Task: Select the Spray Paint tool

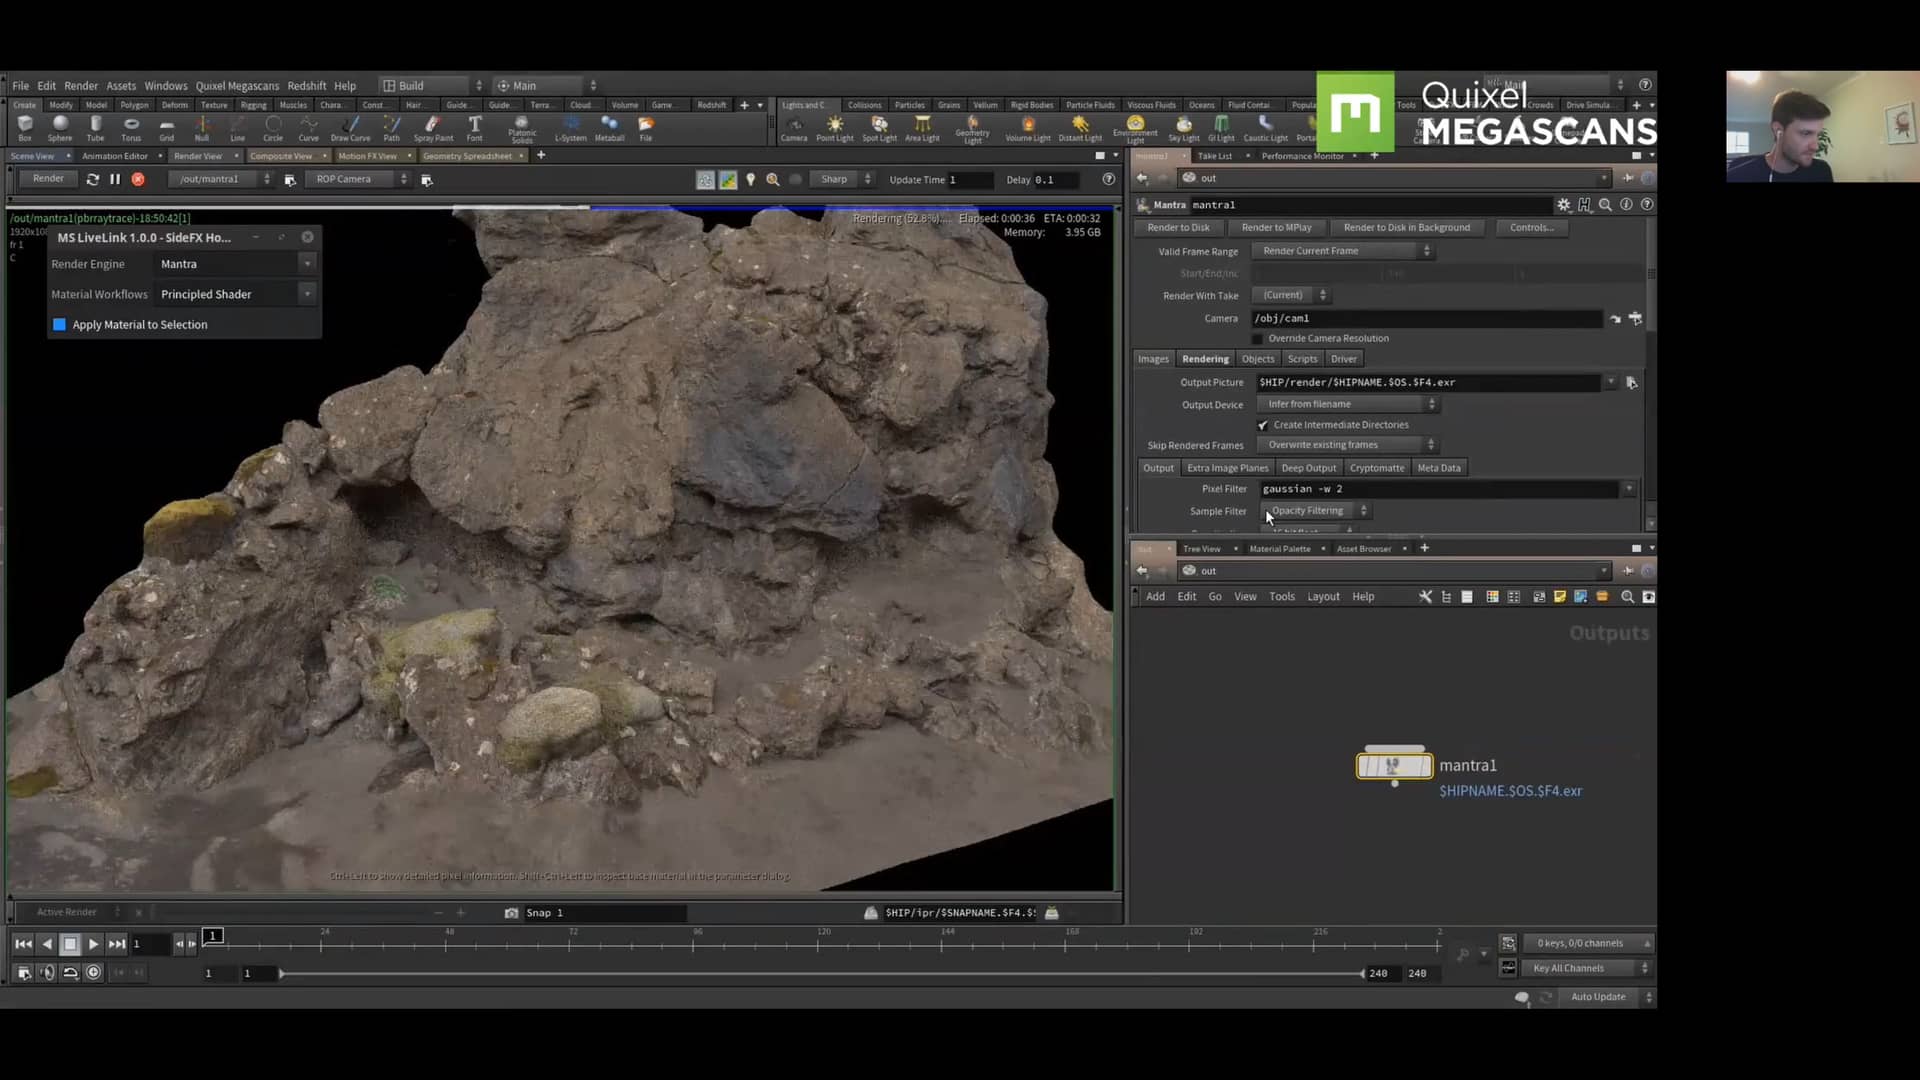Action: [433, 127]
